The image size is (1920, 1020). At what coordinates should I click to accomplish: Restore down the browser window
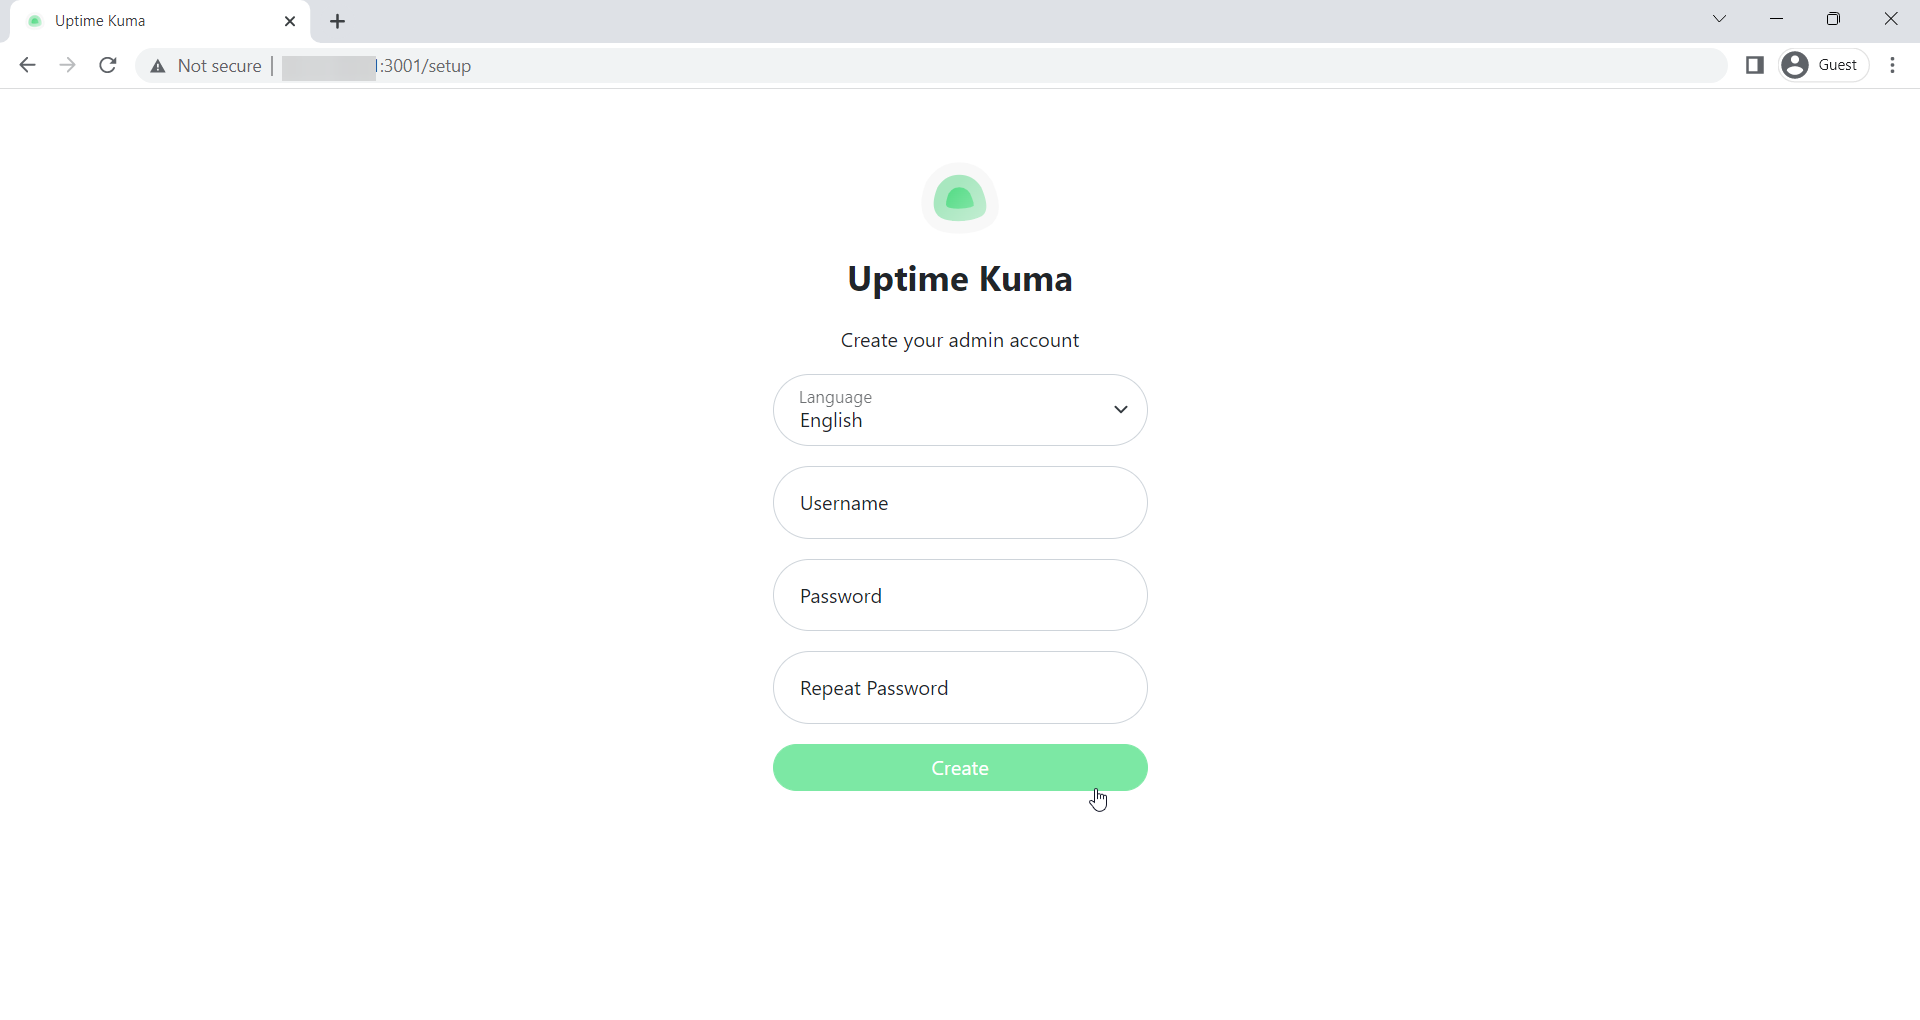pyautogui.click(x=1834, y=19)
